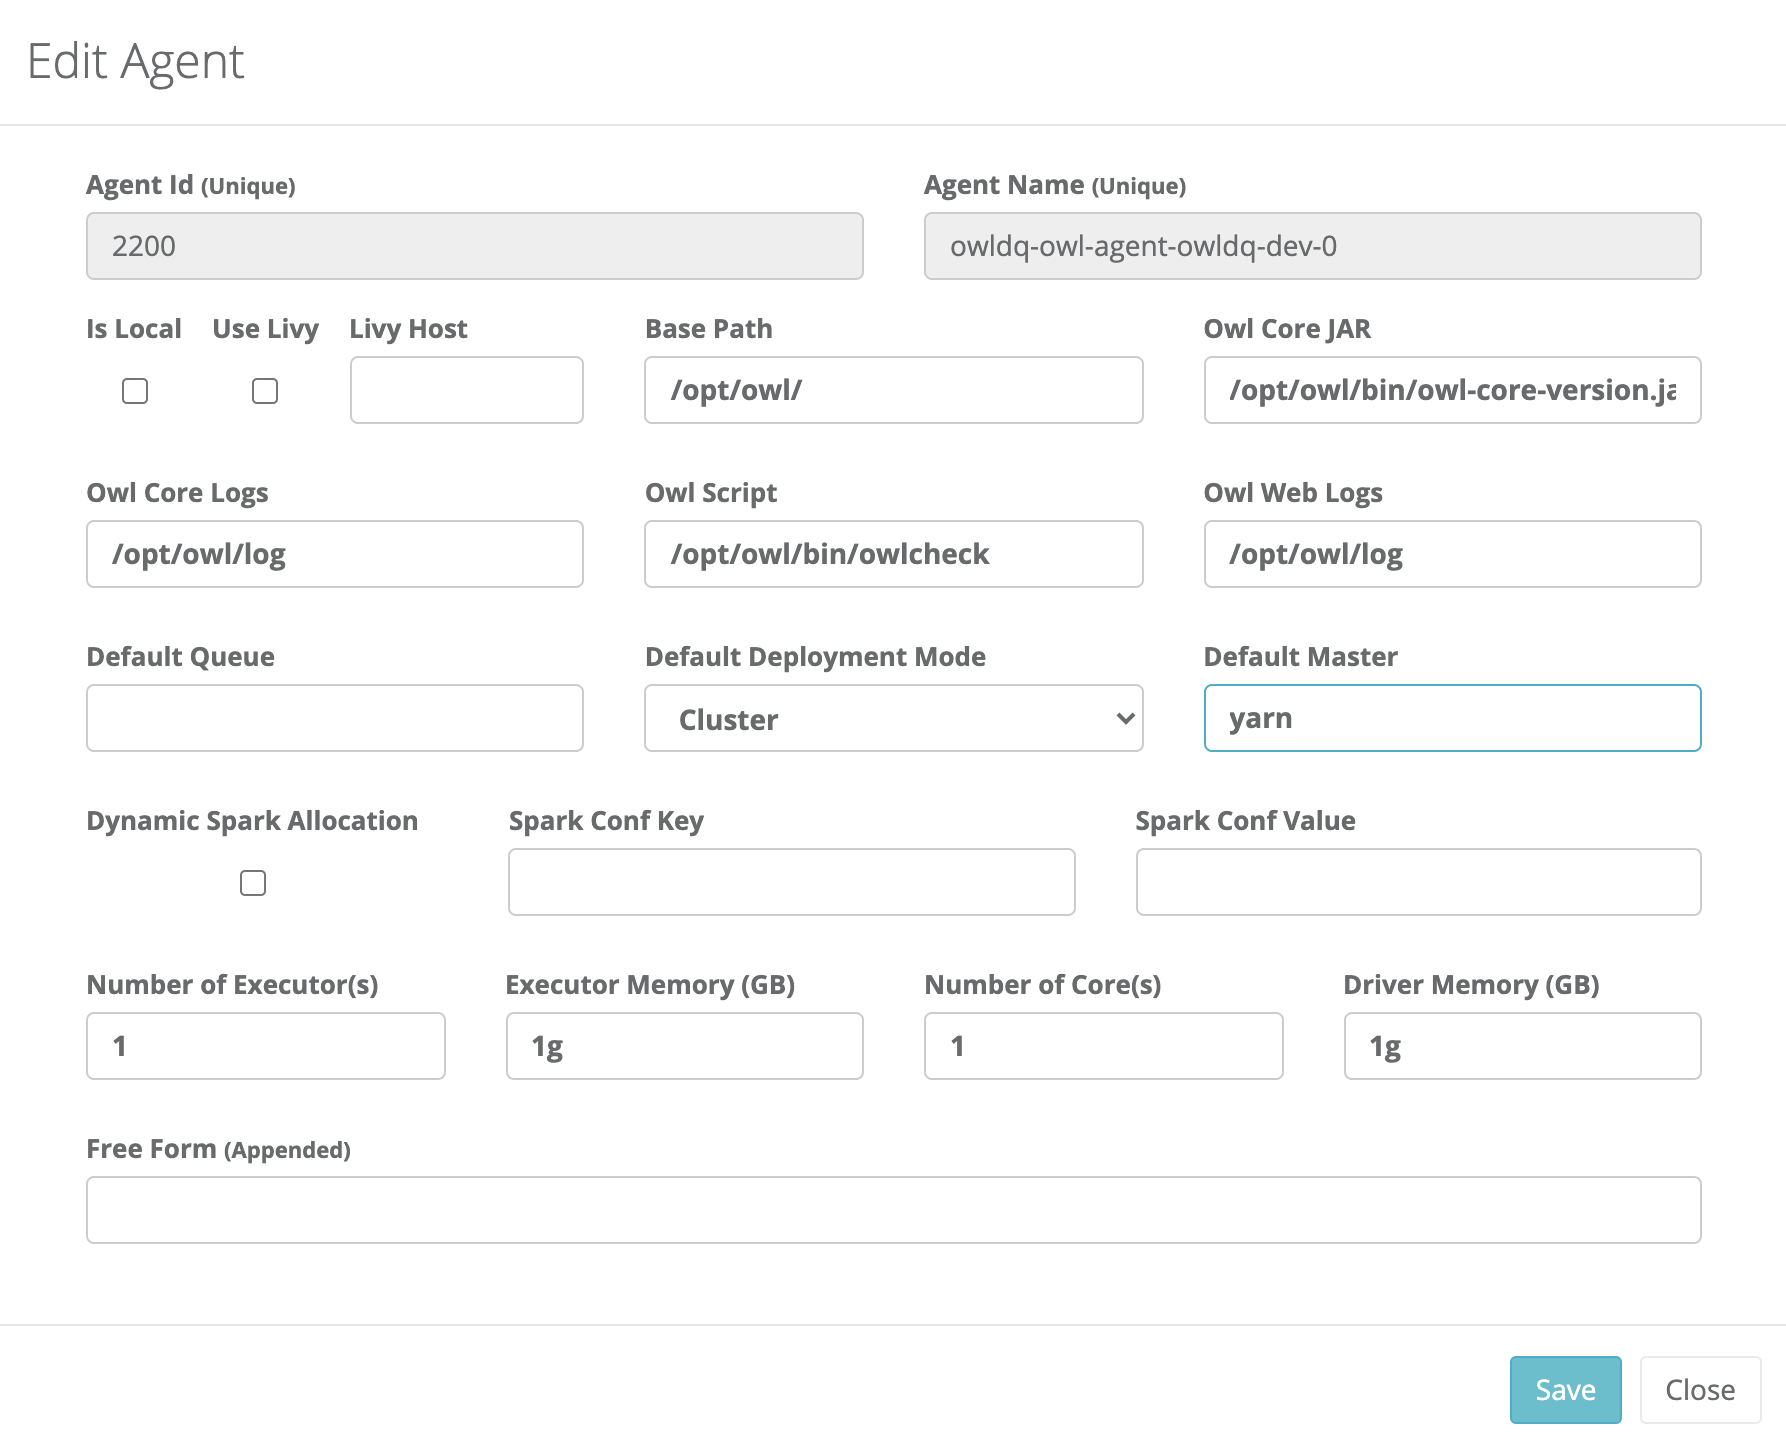Select the Owl Core Logs field

click(335, 554)
